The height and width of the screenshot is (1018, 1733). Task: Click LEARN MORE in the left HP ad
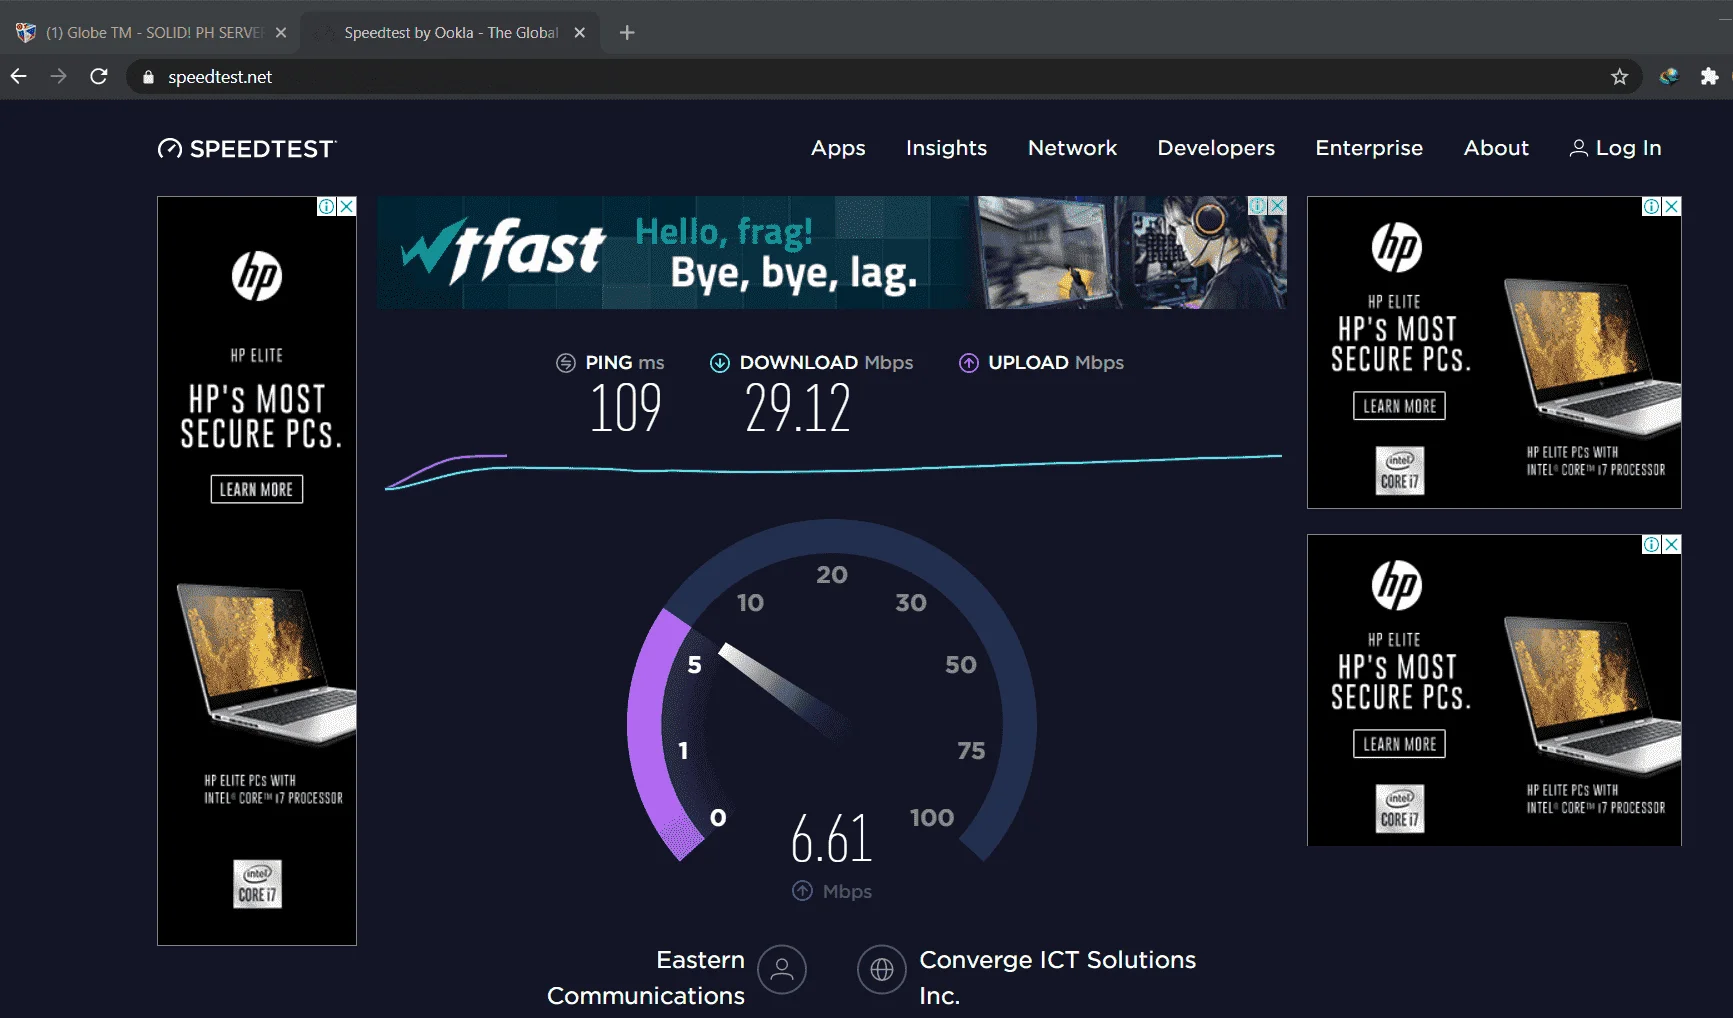tap(256, 489)
